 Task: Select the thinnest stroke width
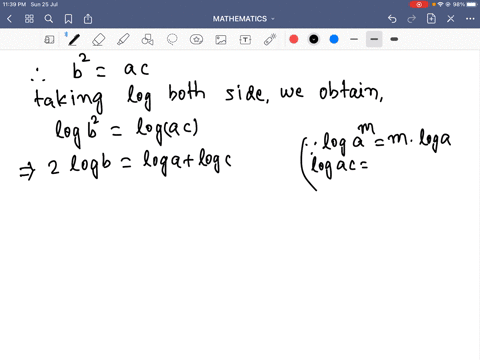tap(354, 39)
